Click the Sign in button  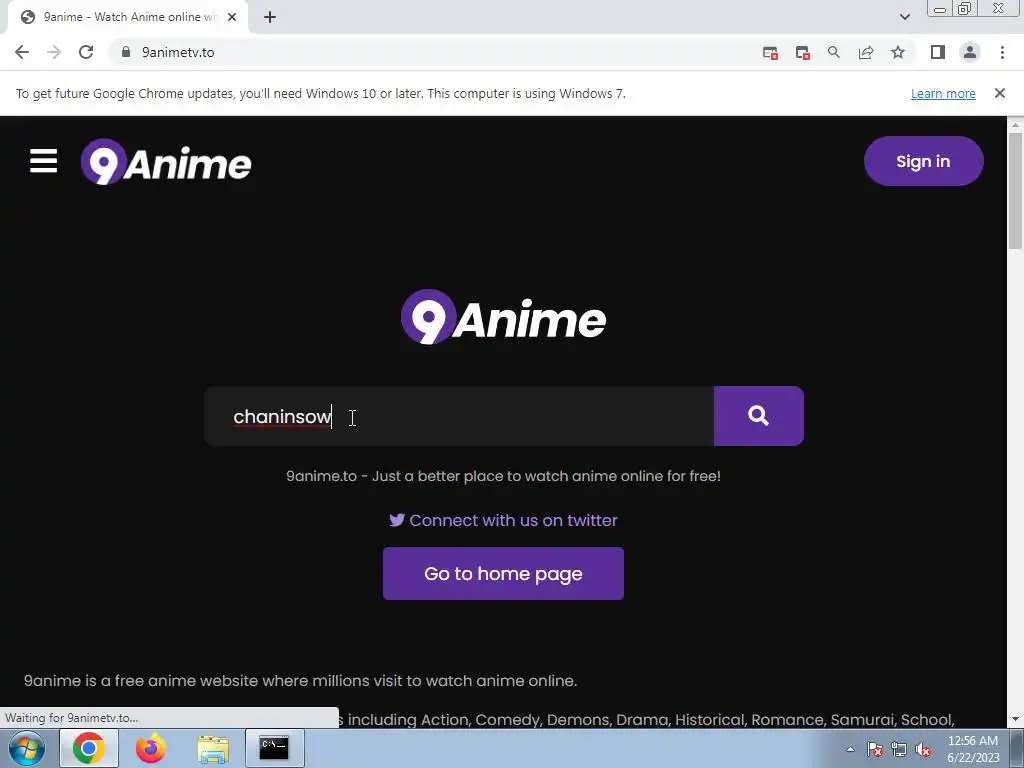pyautogui.click(x=923, y=161)
